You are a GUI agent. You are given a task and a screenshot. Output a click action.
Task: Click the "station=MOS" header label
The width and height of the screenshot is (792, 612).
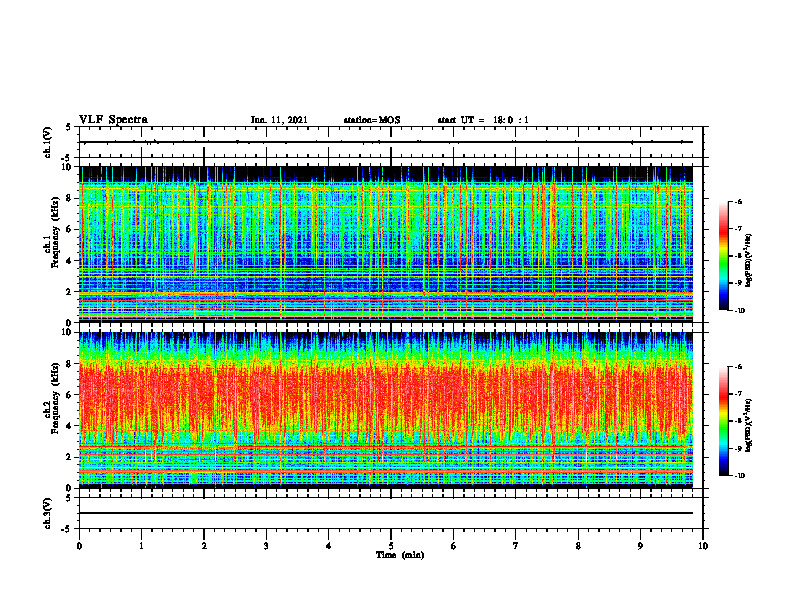pyautogui.click(x=372, y=120)
